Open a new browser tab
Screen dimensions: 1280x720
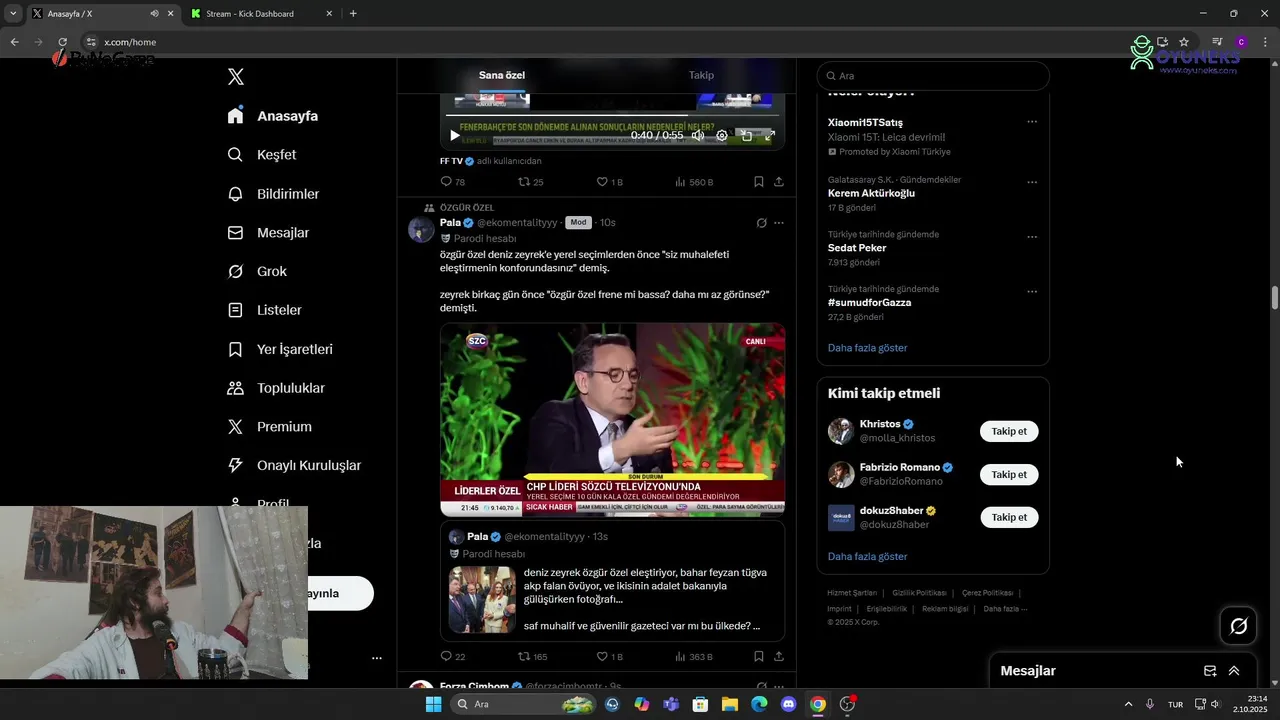pyautogui.click(x=353, y=14)
